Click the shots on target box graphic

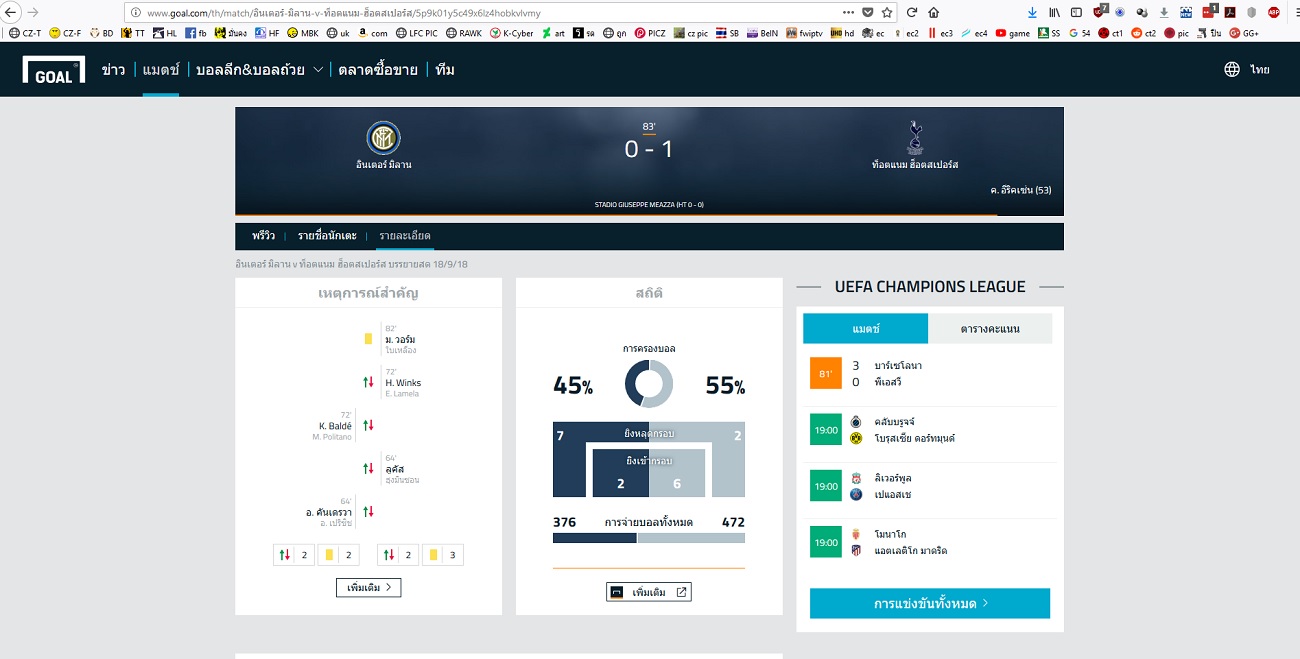[x=649, y=472]
